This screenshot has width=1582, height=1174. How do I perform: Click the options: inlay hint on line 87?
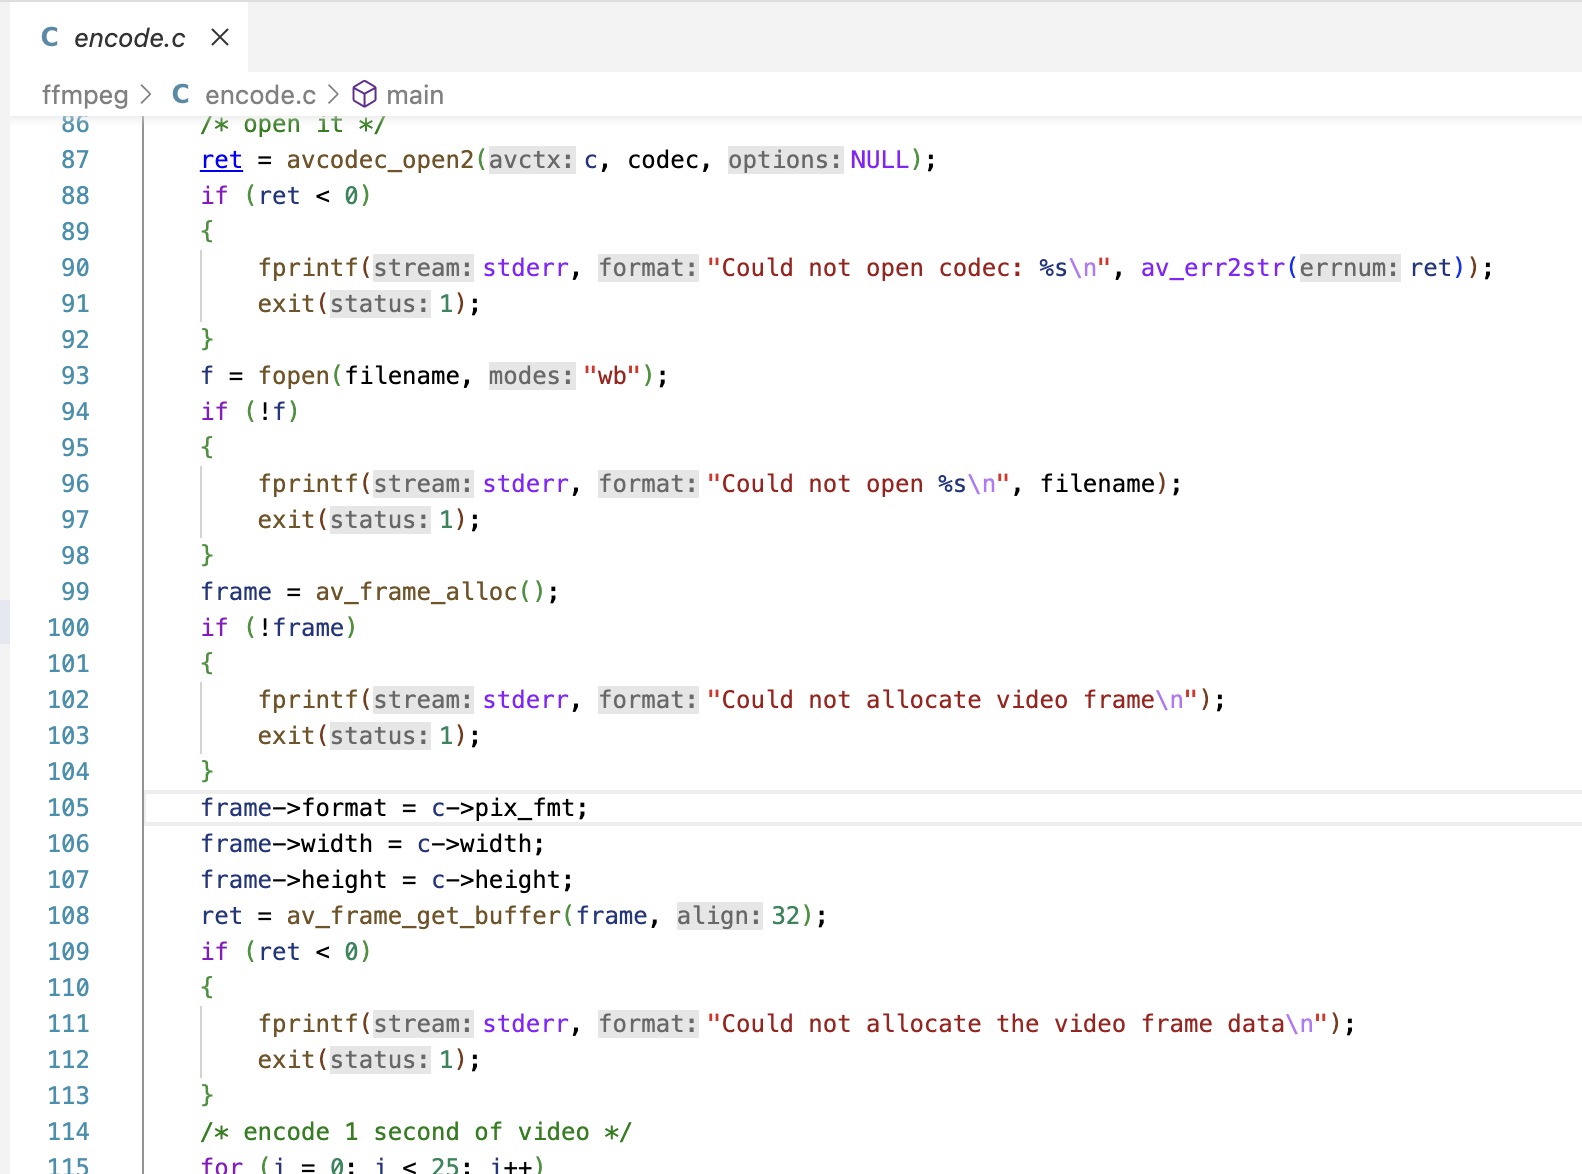[785, 160]
